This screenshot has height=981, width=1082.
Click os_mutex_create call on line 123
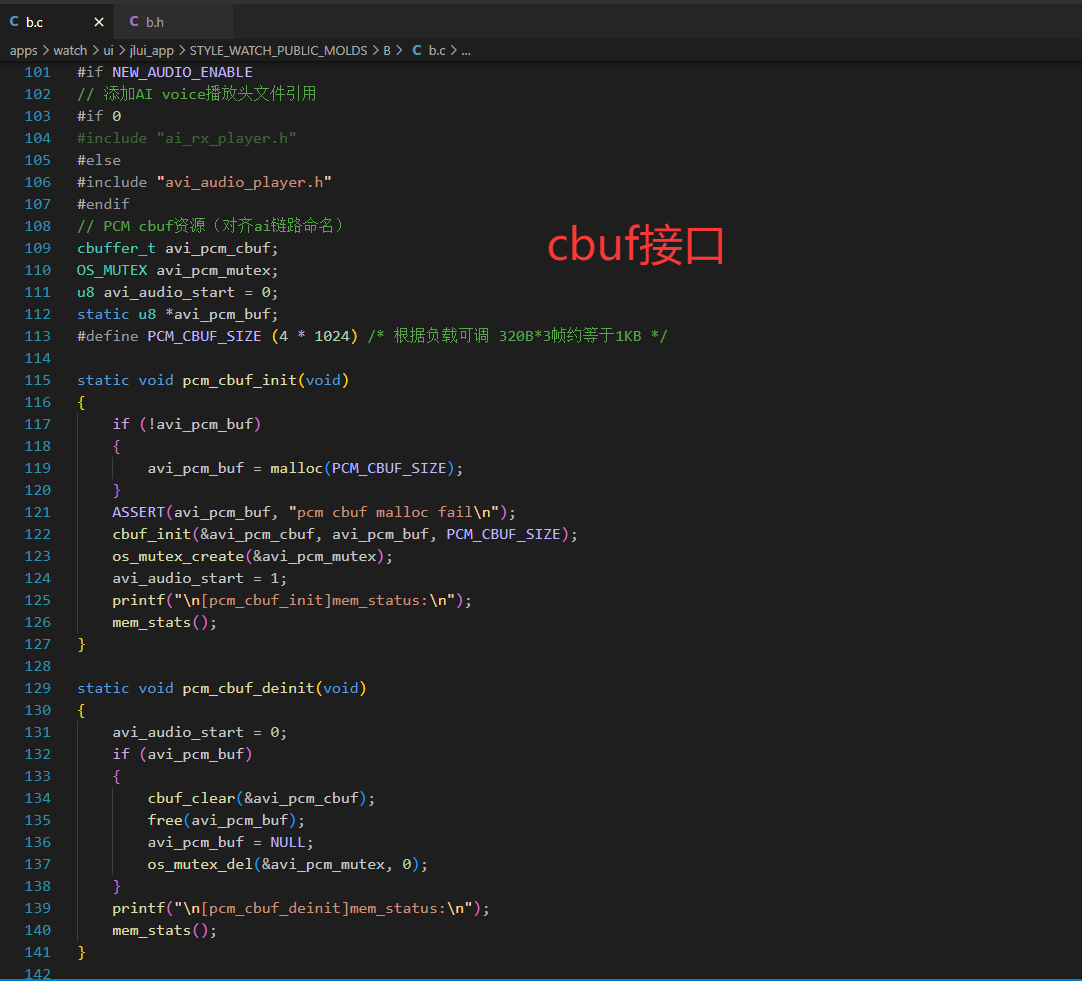click(178, 557)
